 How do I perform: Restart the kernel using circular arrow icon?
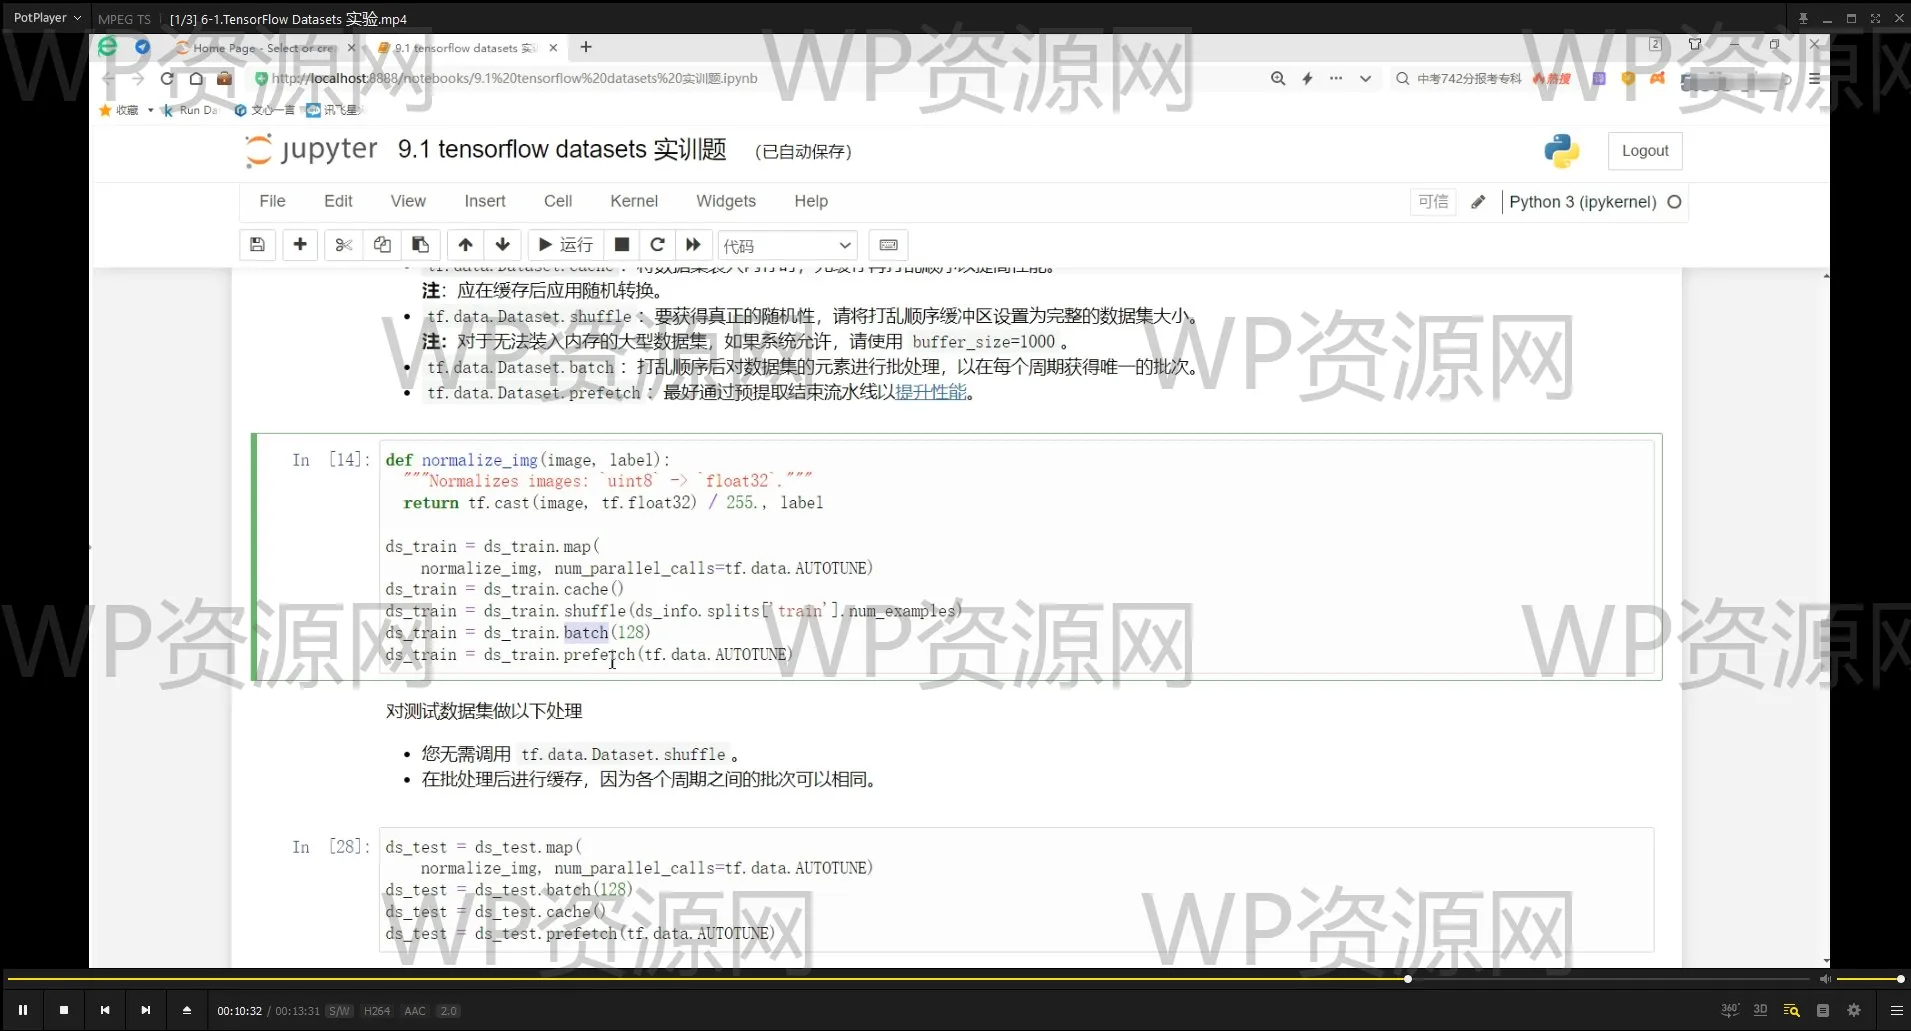(657, 245)
